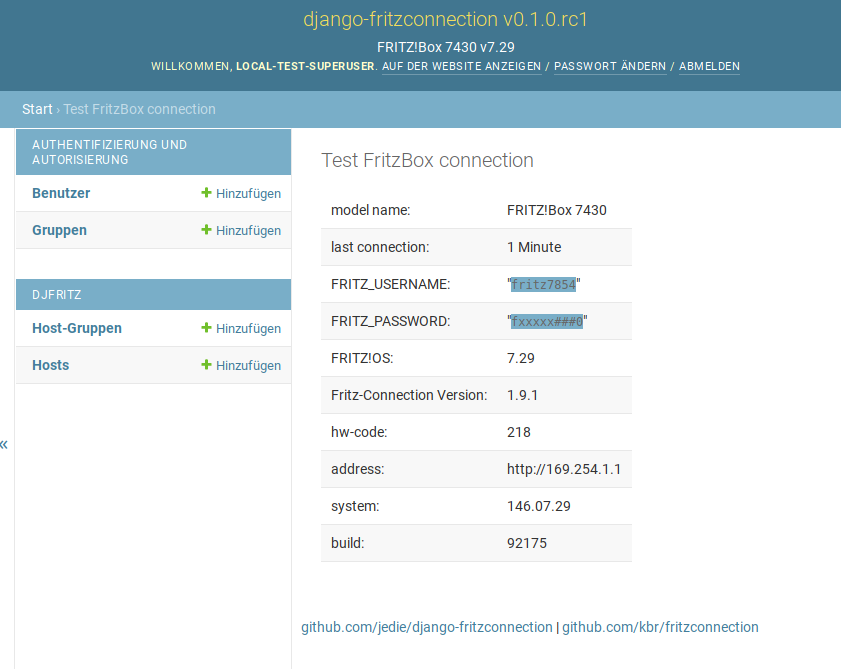This screenshot has height=669, width=841.
Task: Click the last connection value 1 Minute
Action: (x=534, y=247)
